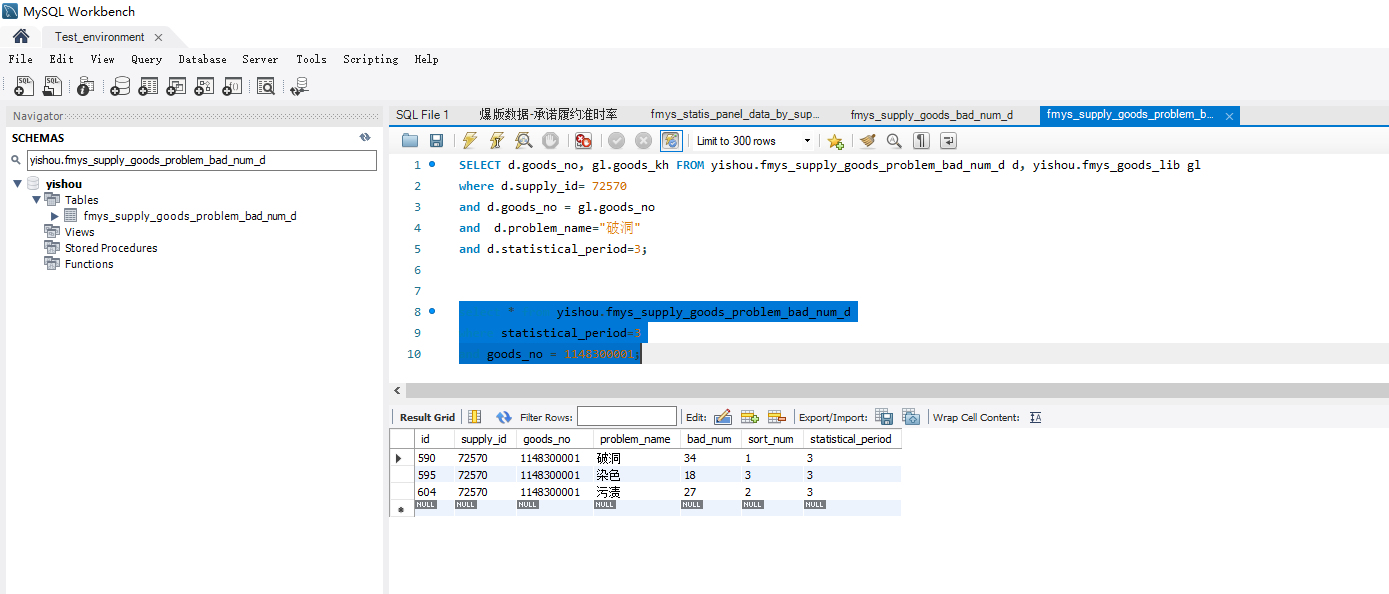Stop the running query
This screenshot has width=1389, height=594.
pos(549,141)
